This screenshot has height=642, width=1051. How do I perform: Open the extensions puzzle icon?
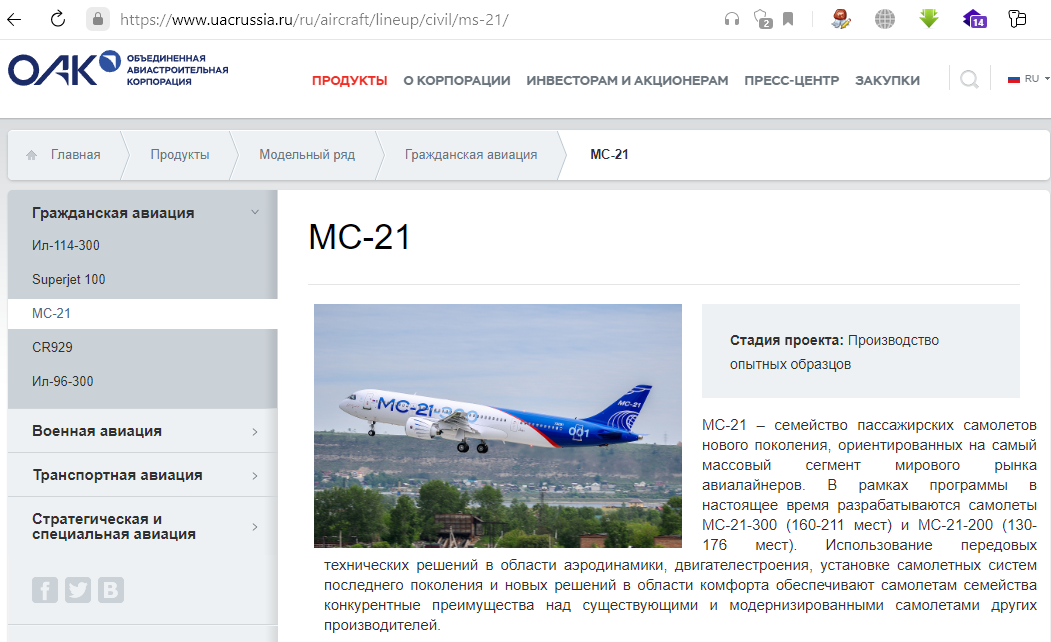click(1017, 19)
